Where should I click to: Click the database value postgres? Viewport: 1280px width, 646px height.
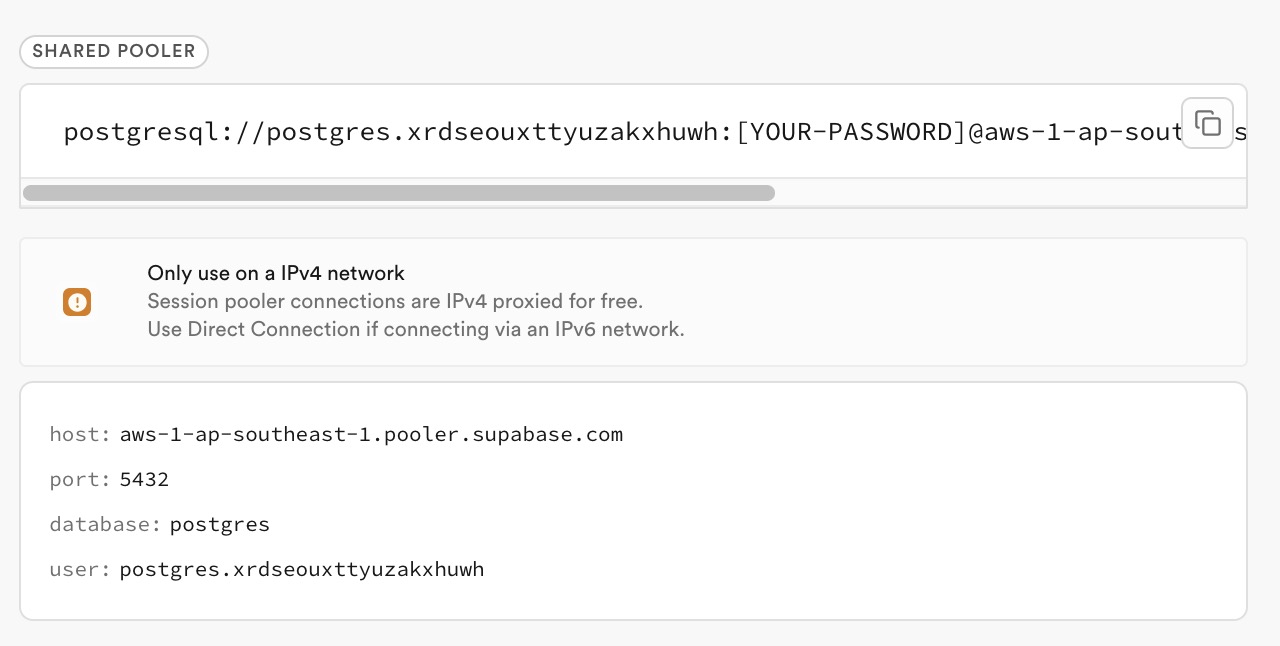point(220,524)
